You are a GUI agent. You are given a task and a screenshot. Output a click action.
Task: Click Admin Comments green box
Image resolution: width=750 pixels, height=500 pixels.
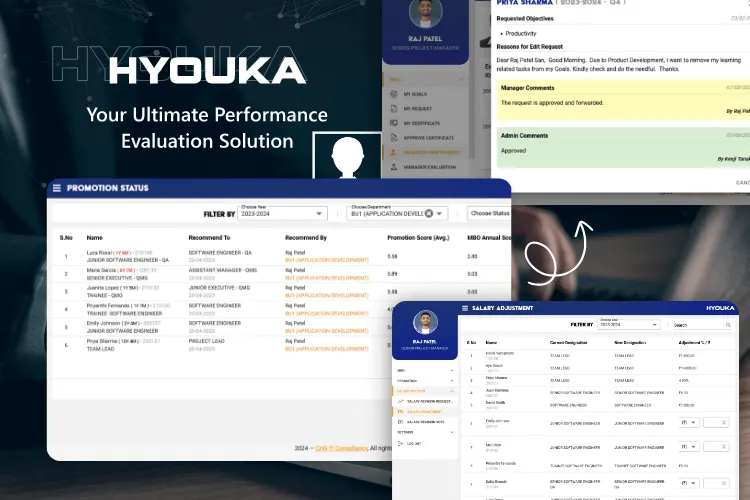click(623, 147)
